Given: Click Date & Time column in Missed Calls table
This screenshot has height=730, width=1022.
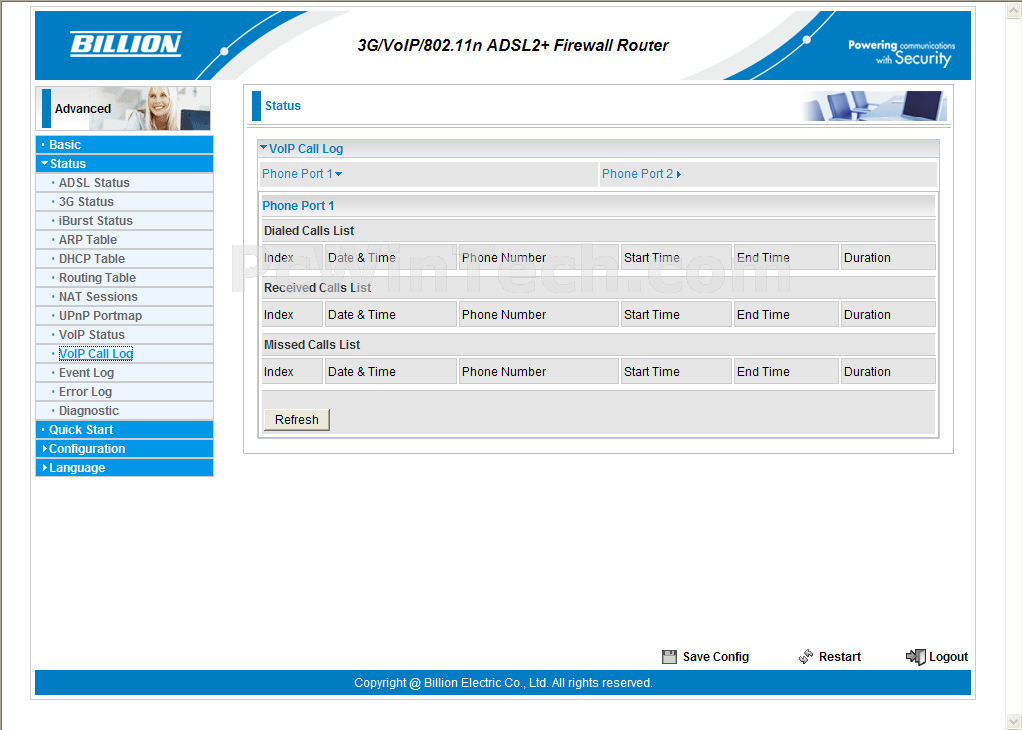Looking at the screenshot, I should 390,372.
